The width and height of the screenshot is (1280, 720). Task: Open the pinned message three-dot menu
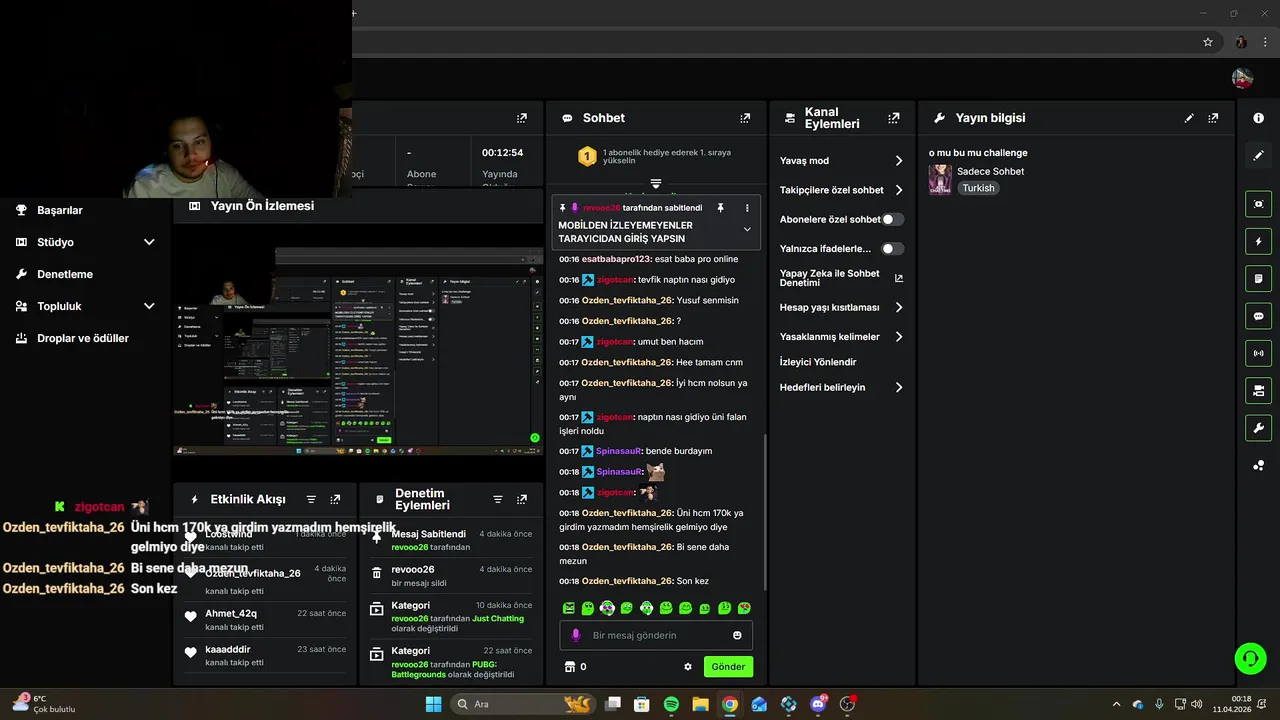746,208
